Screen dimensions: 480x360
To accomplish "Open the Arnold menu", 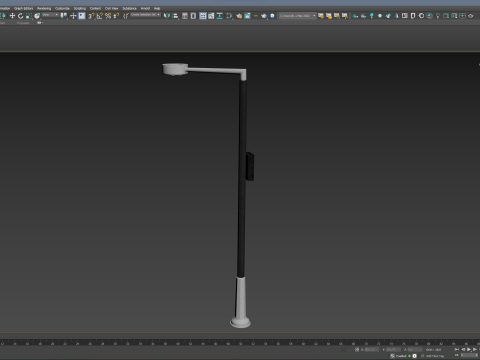I will [145, 8].
